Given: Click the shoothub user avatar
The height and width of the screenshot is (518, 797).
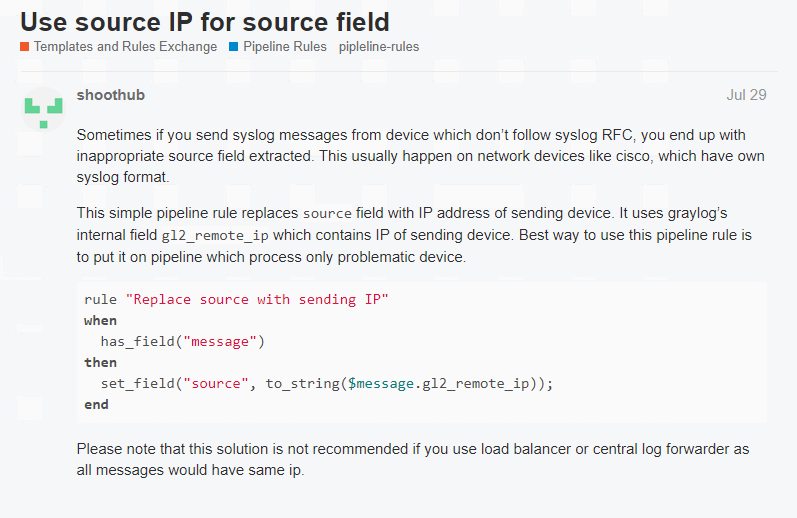Looking at the screenshot, I should (x=44, y=110).
